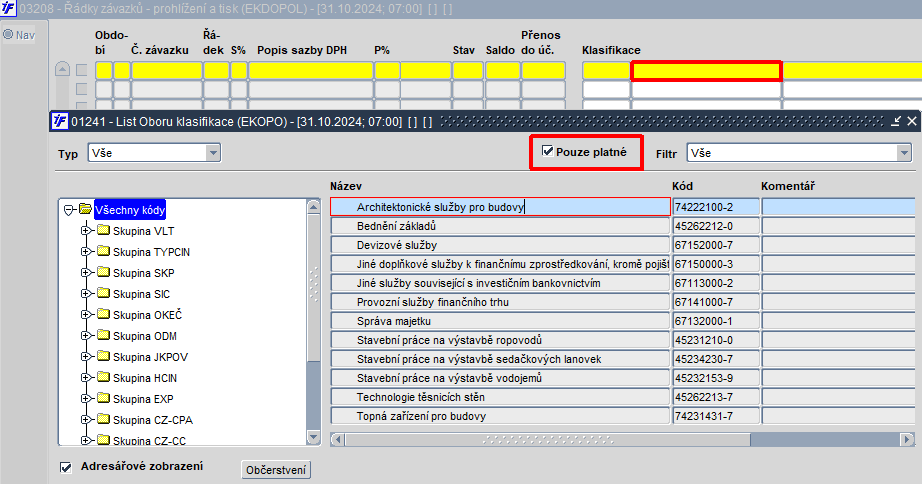Viewport: 922px width, 484px height.
Task: Collapse the Všechny kódy root node
Action: click(x=68, y=210)
